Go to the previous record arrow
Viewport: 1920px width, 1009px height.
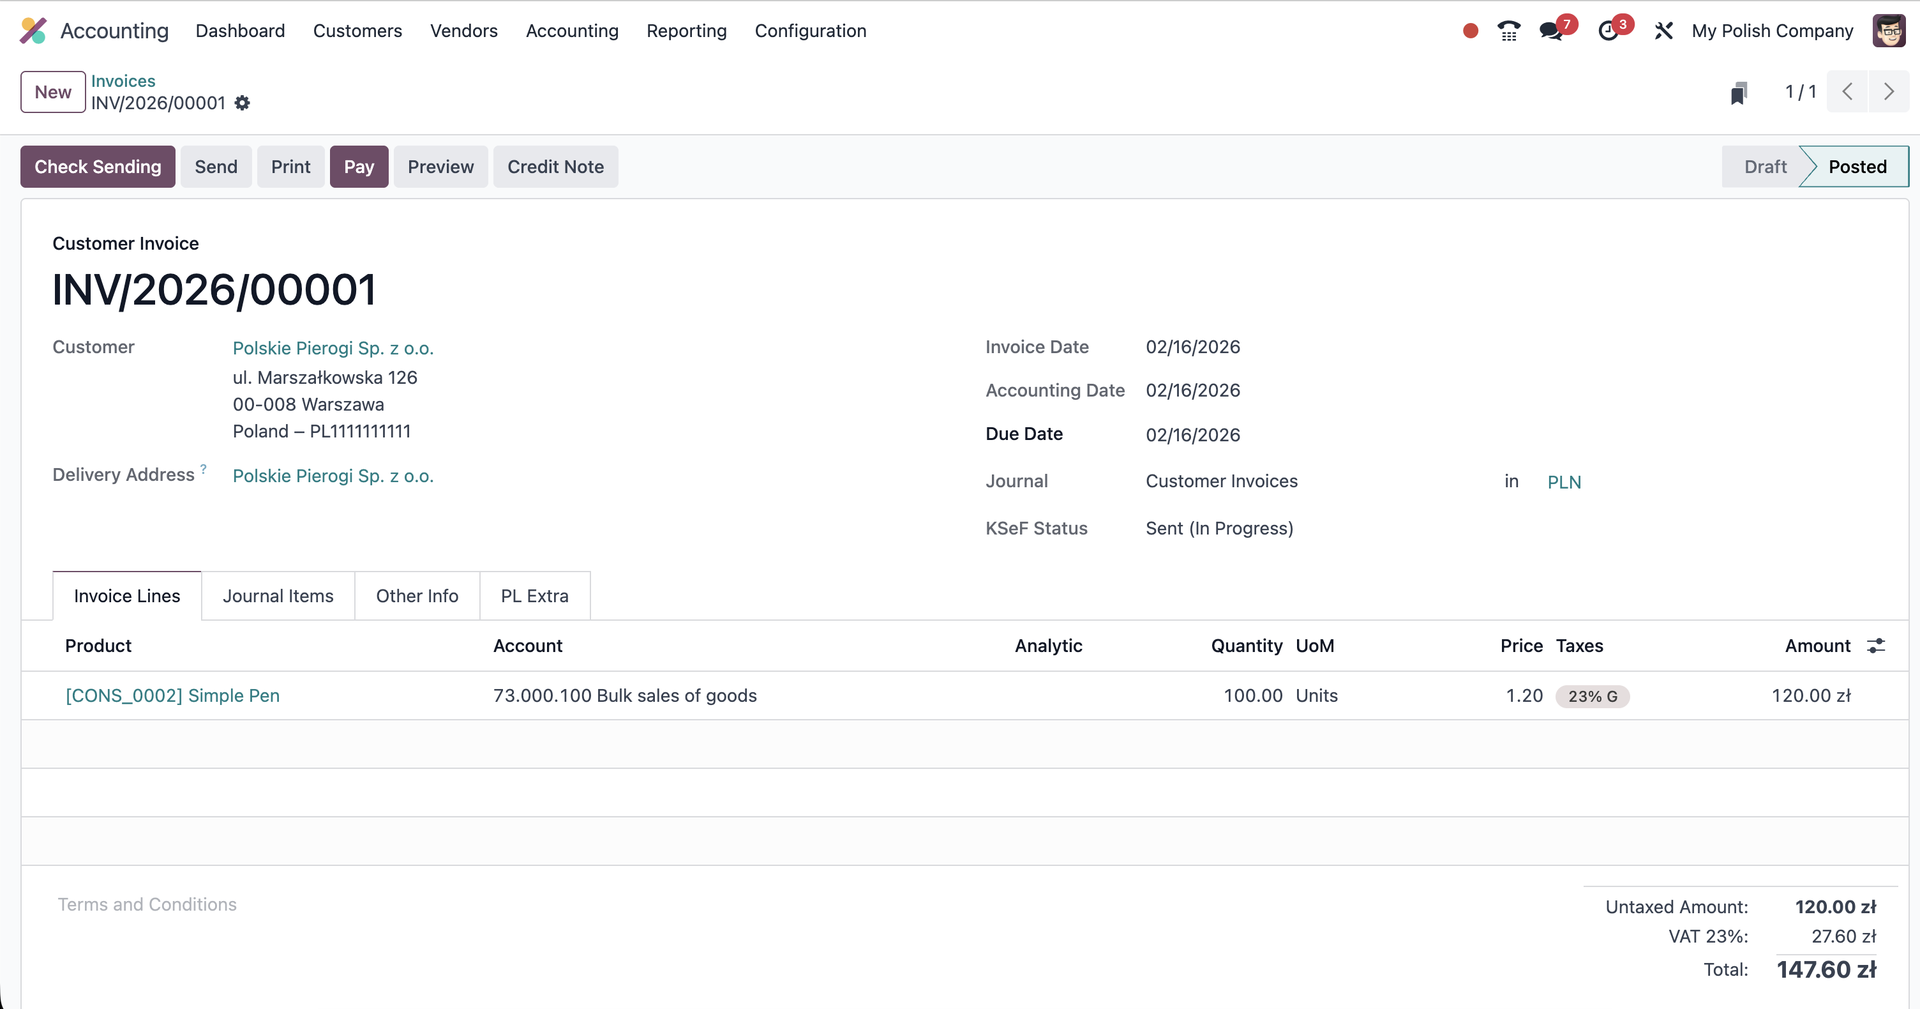(1848, 92)
